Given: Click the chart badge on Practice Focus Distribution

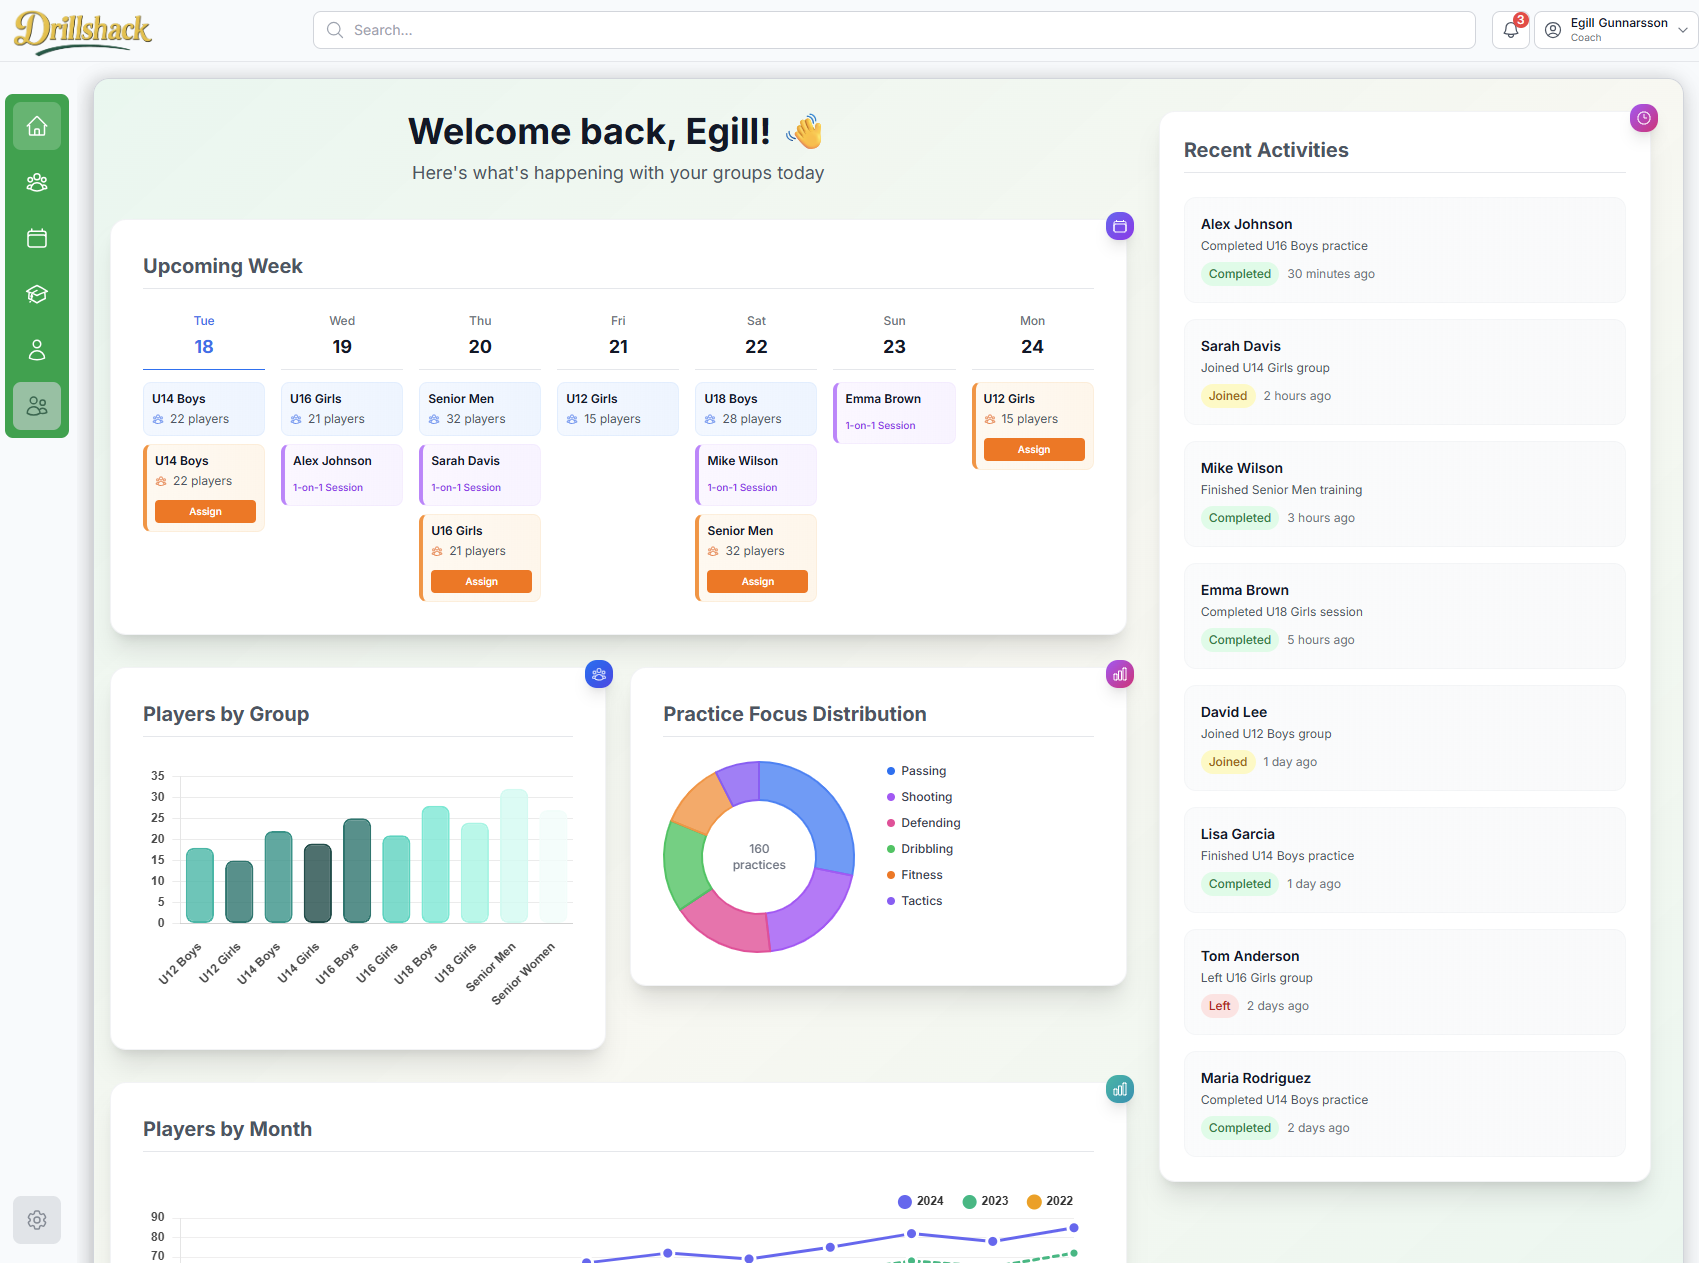Looking at the screenshot, I should [1119, 674].
